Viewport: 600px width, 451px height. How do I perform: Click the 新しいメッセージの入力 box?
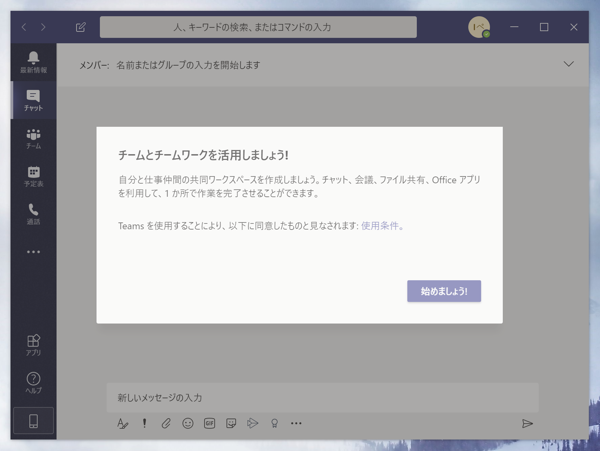pyautogui.click(x=322, y=397)
